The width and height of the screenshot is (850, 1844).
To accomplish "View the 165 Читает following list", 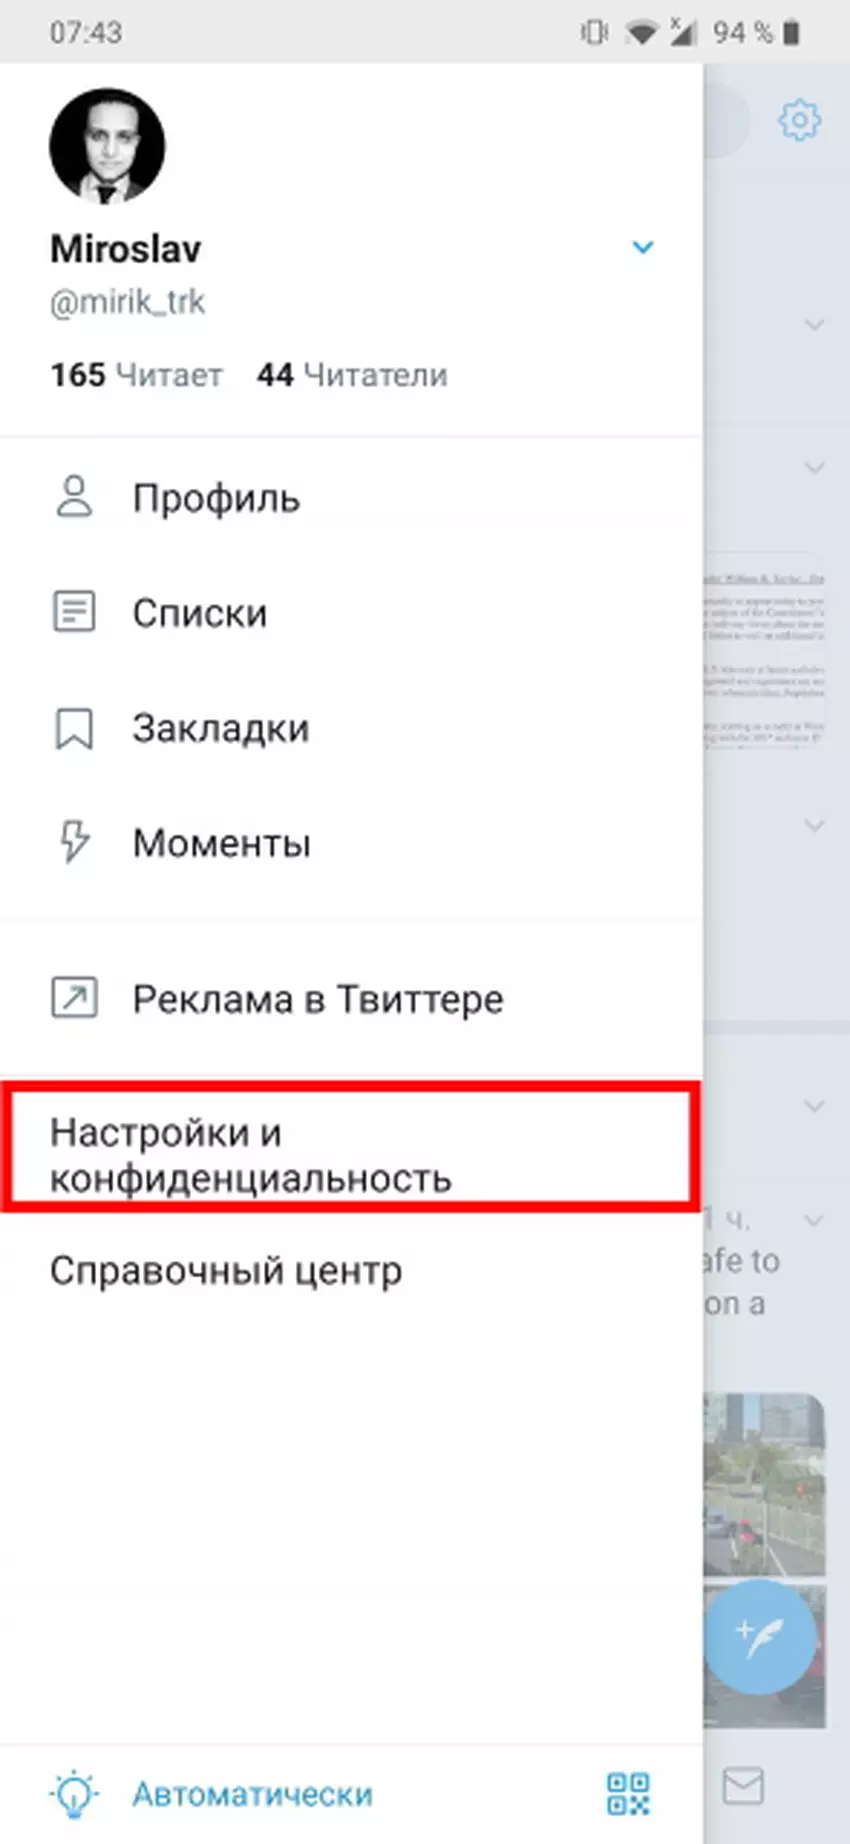I will pos(137,375).
